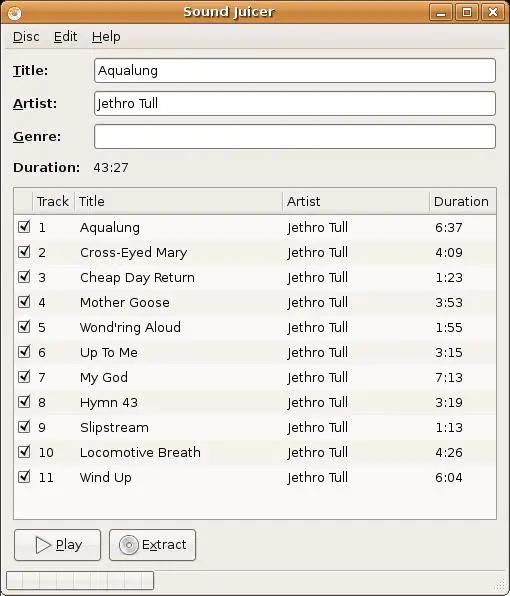Open the Edit menu
Image resolution: width=510 pixels, height=596 pixels.
pyautogui.click(x=65, y=36)
